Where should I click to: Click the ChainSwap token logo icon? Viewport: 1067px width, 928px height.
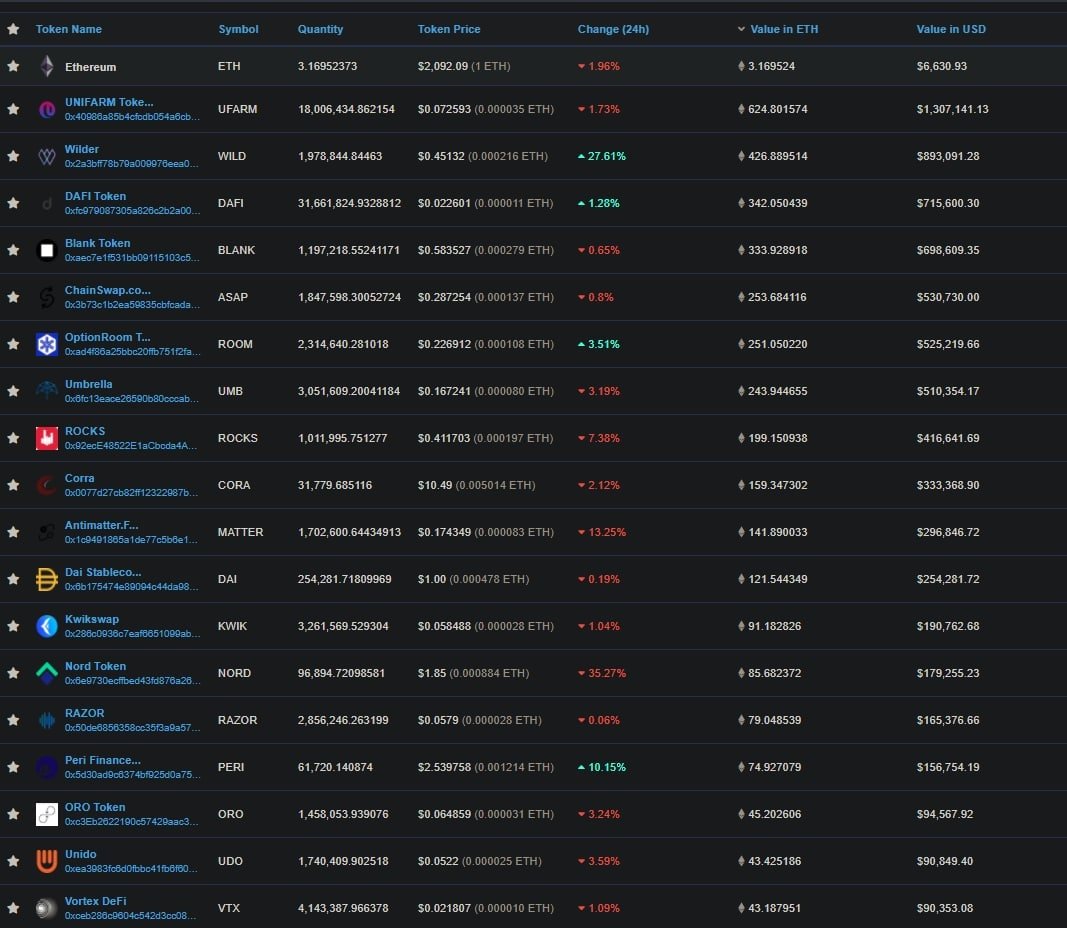[x=46, y=297]
